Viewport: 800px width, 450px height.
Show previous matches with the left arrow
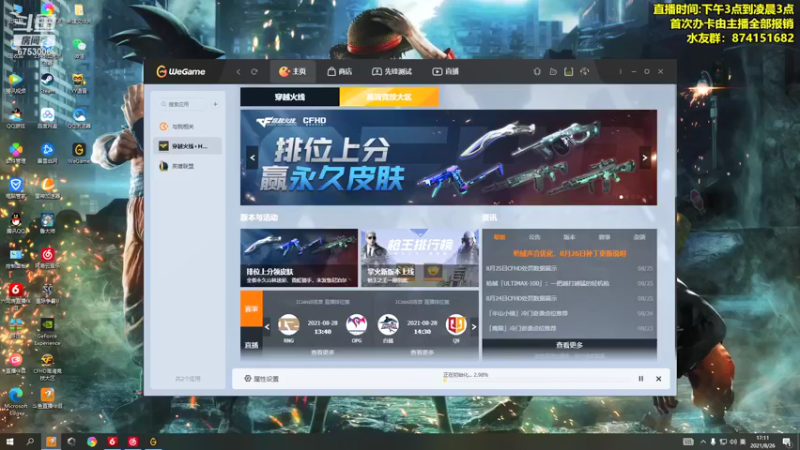(267, 327)
